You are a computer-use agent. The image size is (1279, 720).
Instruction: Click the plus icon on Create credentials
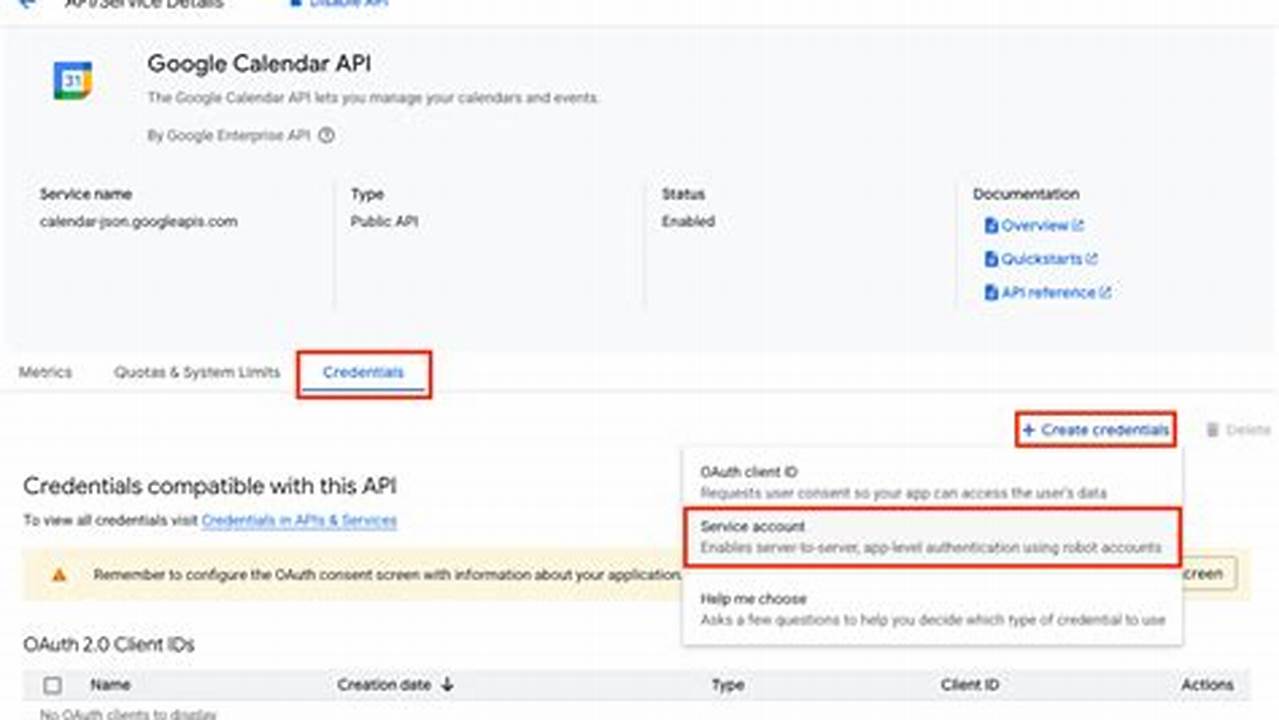click(x=1031, y=429)
